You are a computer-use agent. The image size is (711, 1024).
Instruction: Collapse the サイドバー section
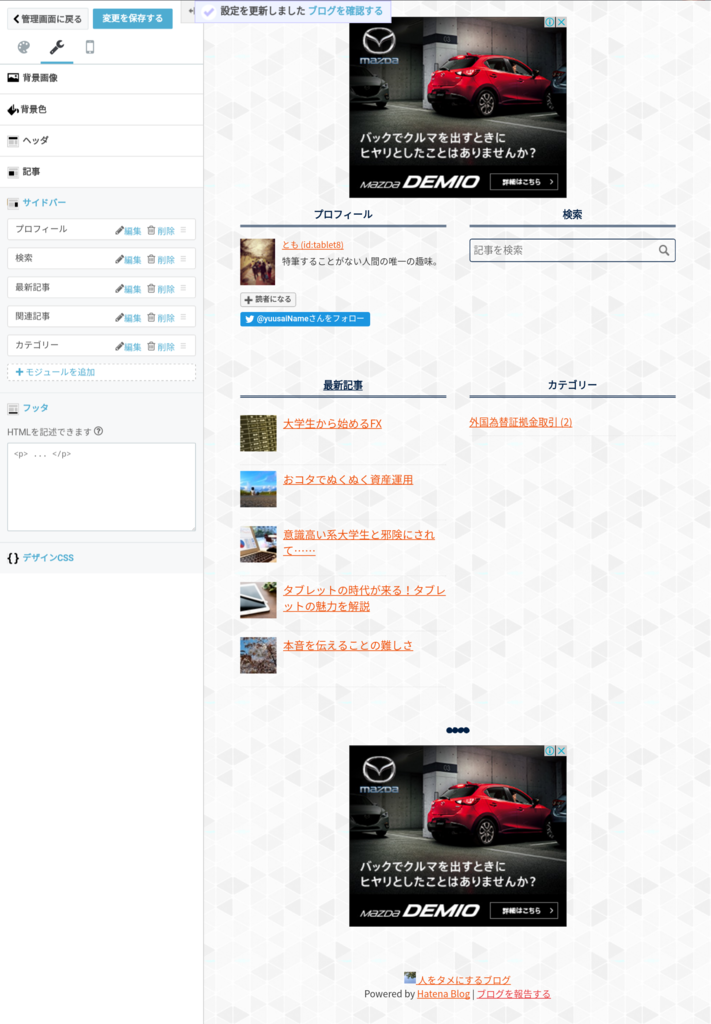pyautogui.click(x=101, y=202)
